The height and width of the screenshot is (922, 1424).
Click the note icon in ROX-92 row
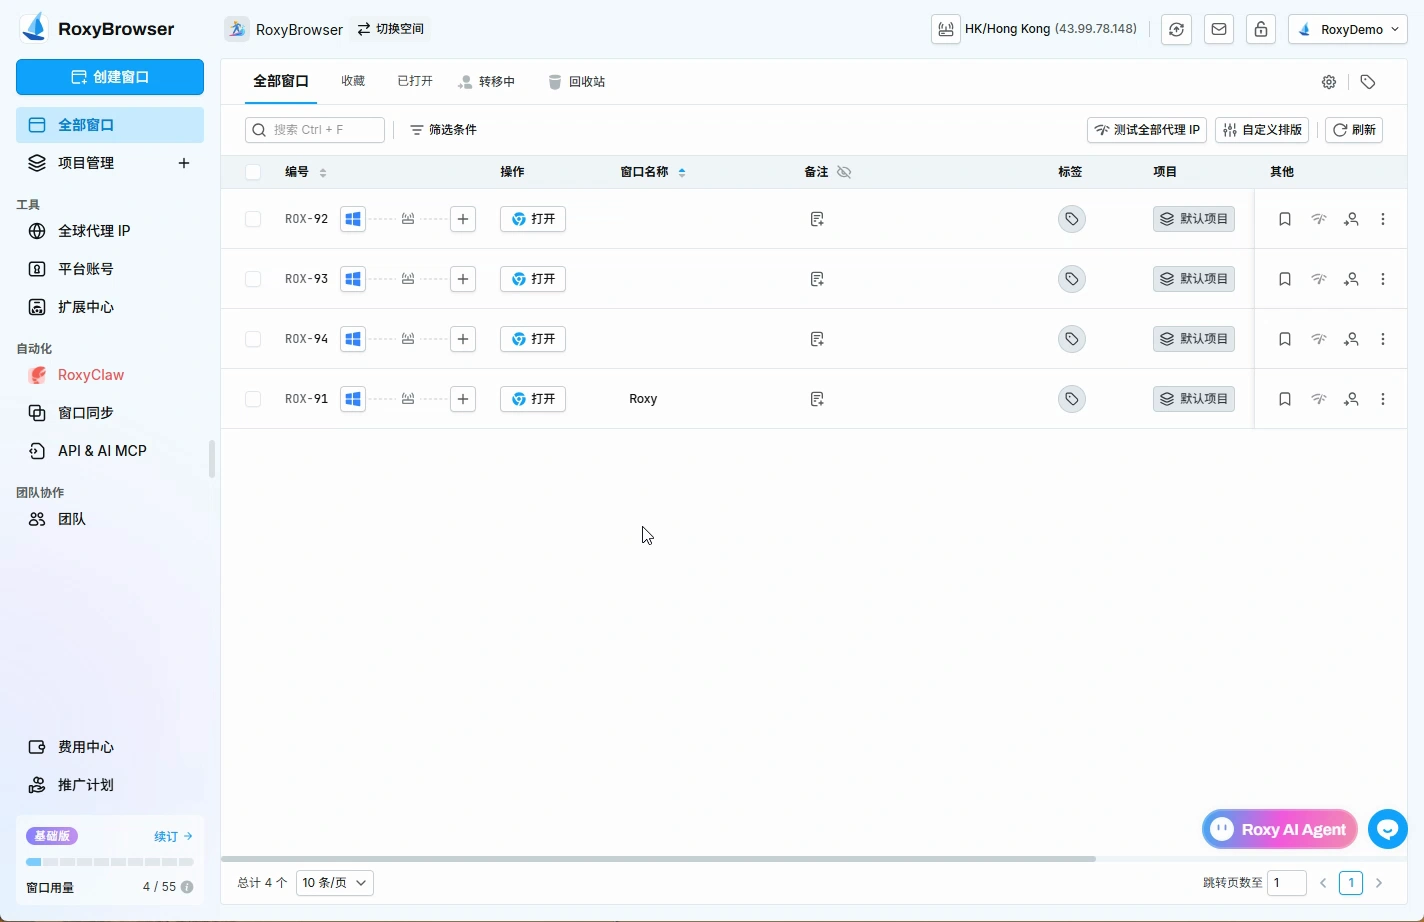click(817, 219)
